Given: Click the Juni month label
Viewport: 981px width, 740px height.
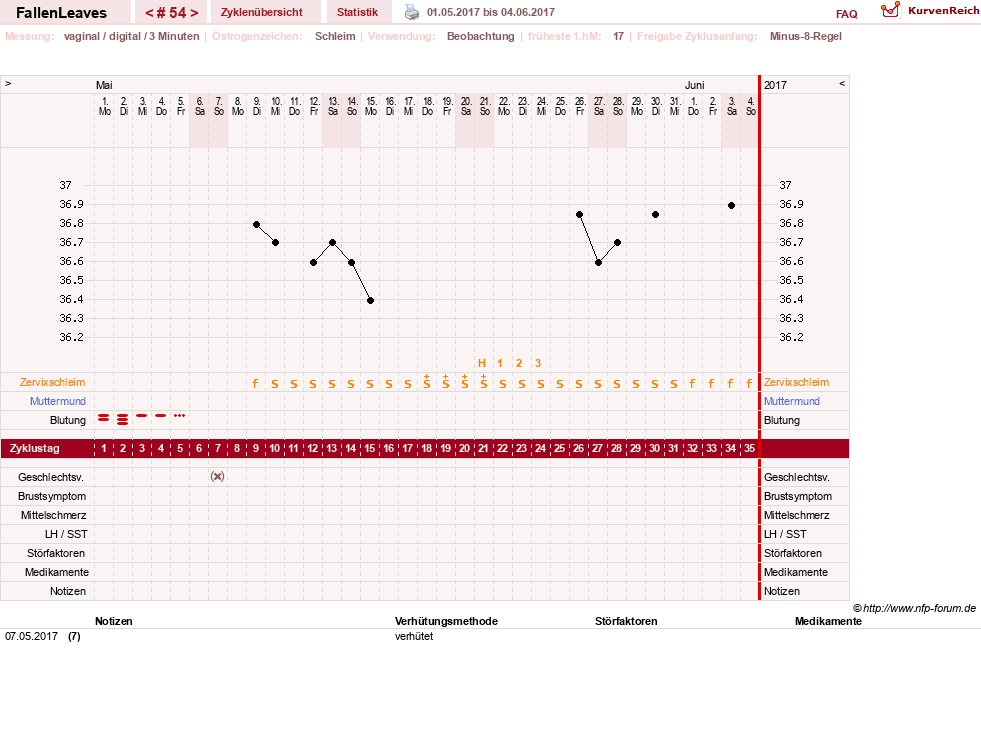Looking at the screenshot, I should click(x=694, y=85).
